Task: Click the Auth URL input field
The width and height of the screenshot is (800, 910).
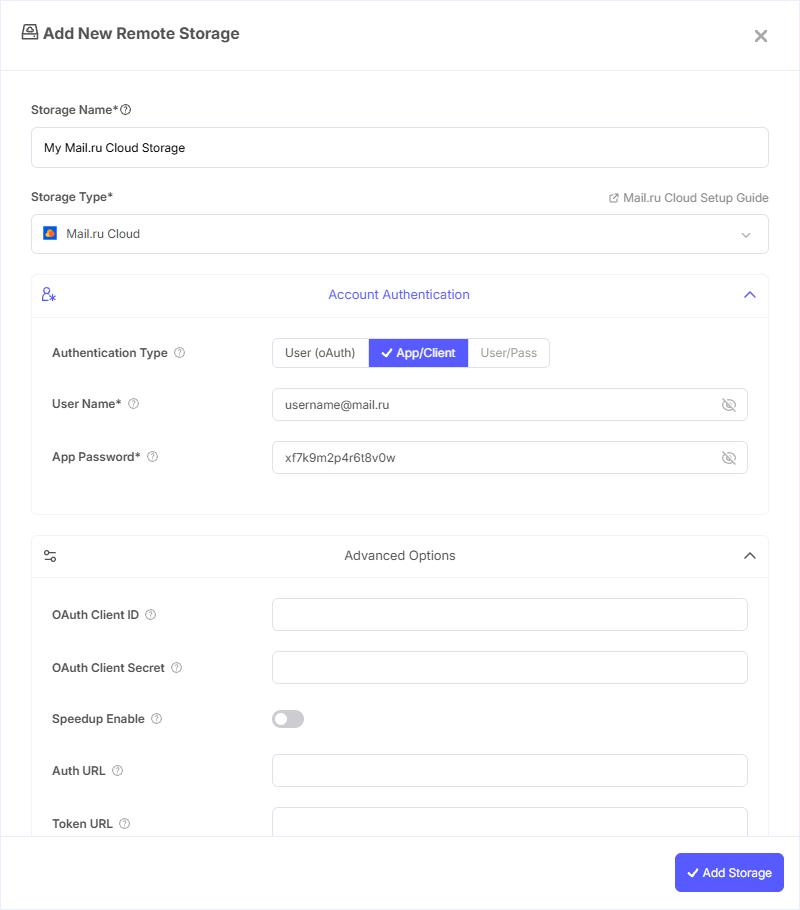Action: click(510, 770)
